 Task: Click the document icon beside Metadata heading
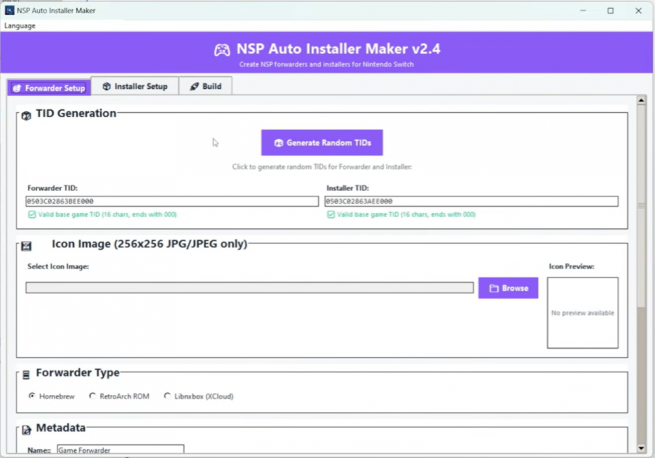pos(26,430)
